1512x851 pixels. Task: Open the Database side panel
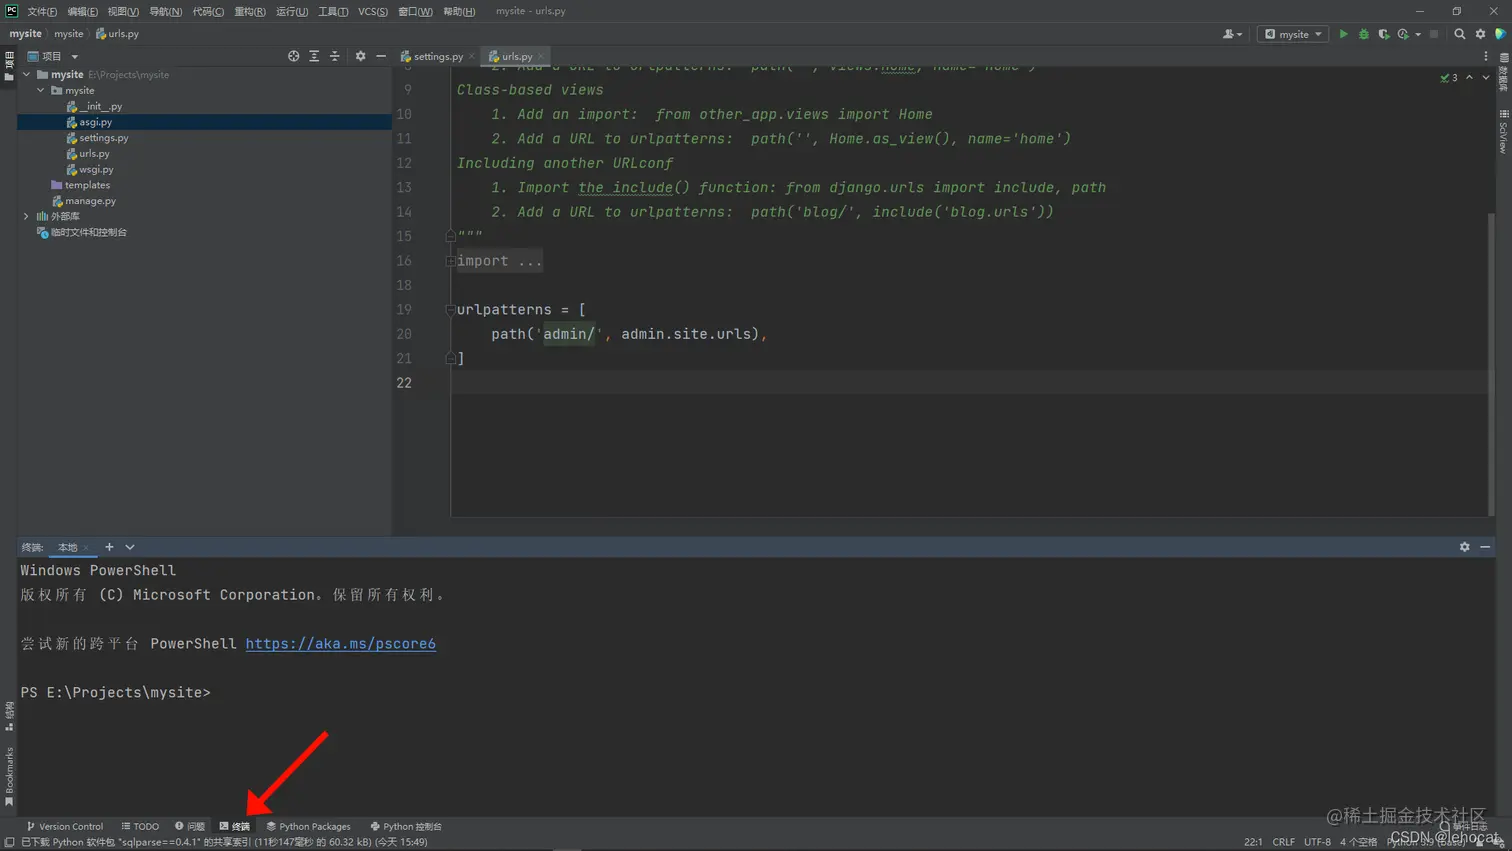[1503, 72]
